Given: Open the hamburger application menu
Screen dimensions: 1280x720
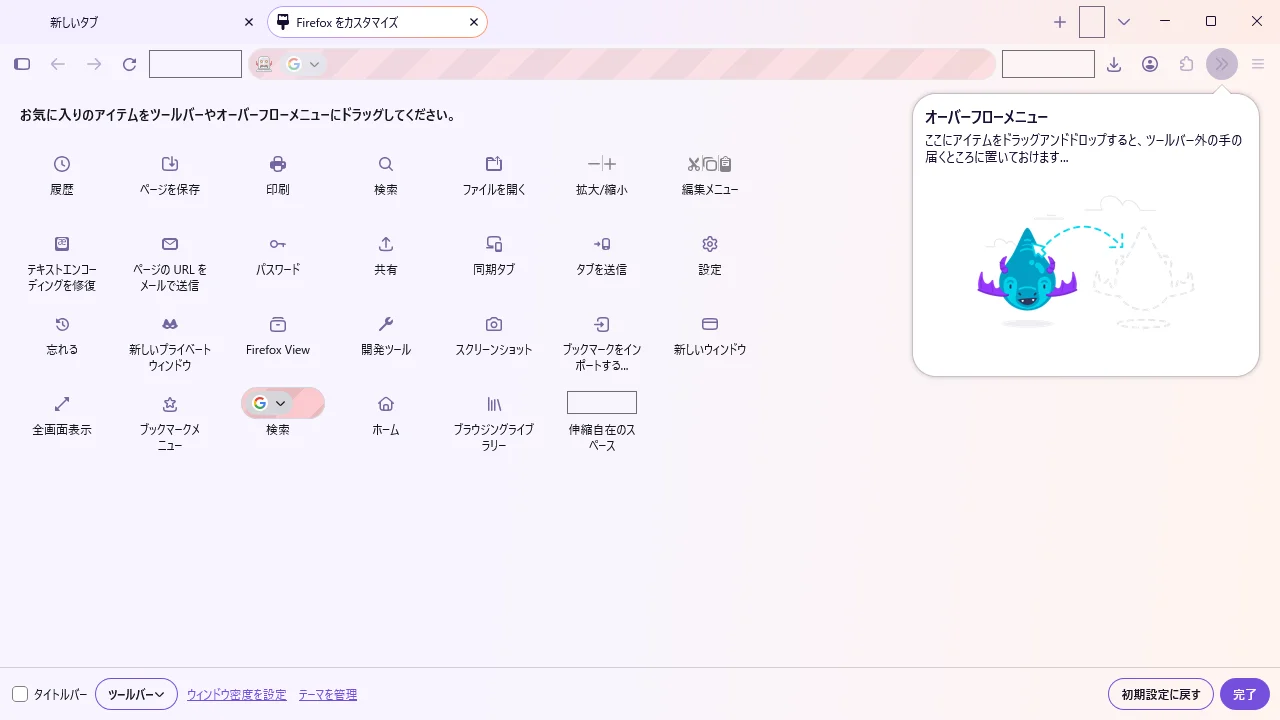Looking at the screenshot, I should coord(1258,64).
